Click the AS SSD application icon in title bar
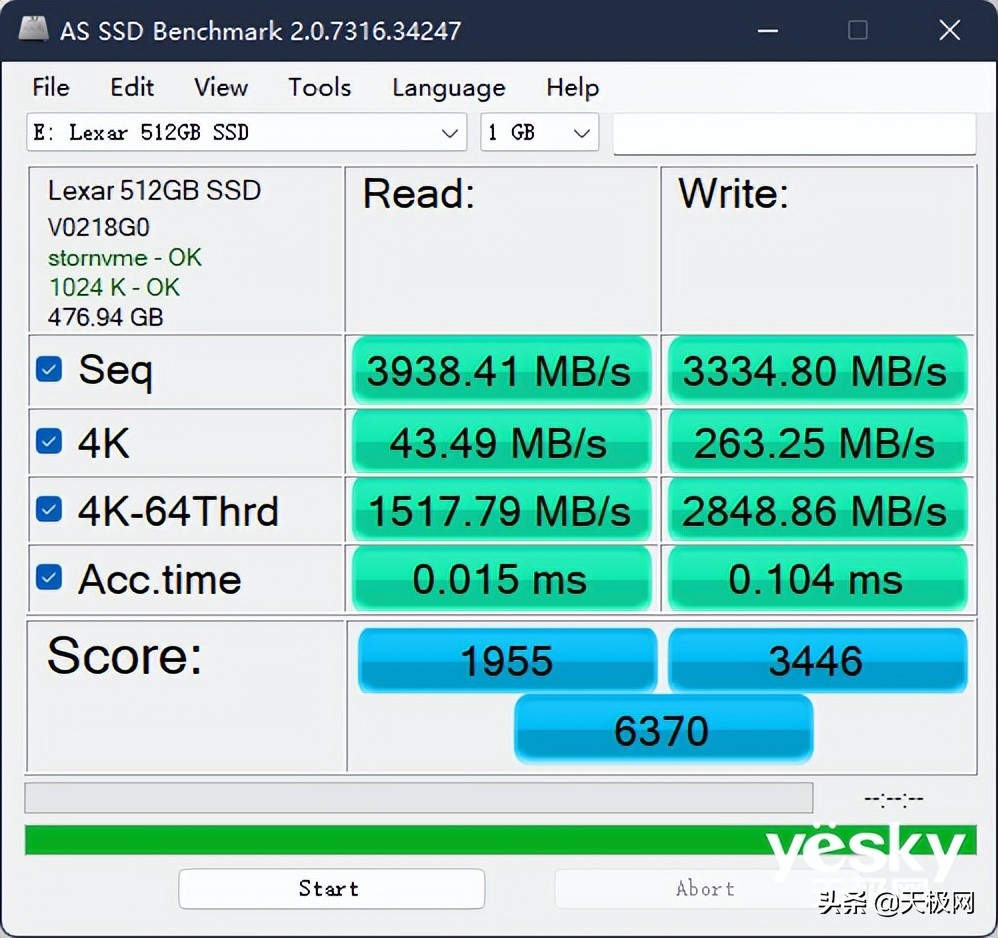Screen dimensions: 998x938 pyautogui.click(x=33, y=30)
